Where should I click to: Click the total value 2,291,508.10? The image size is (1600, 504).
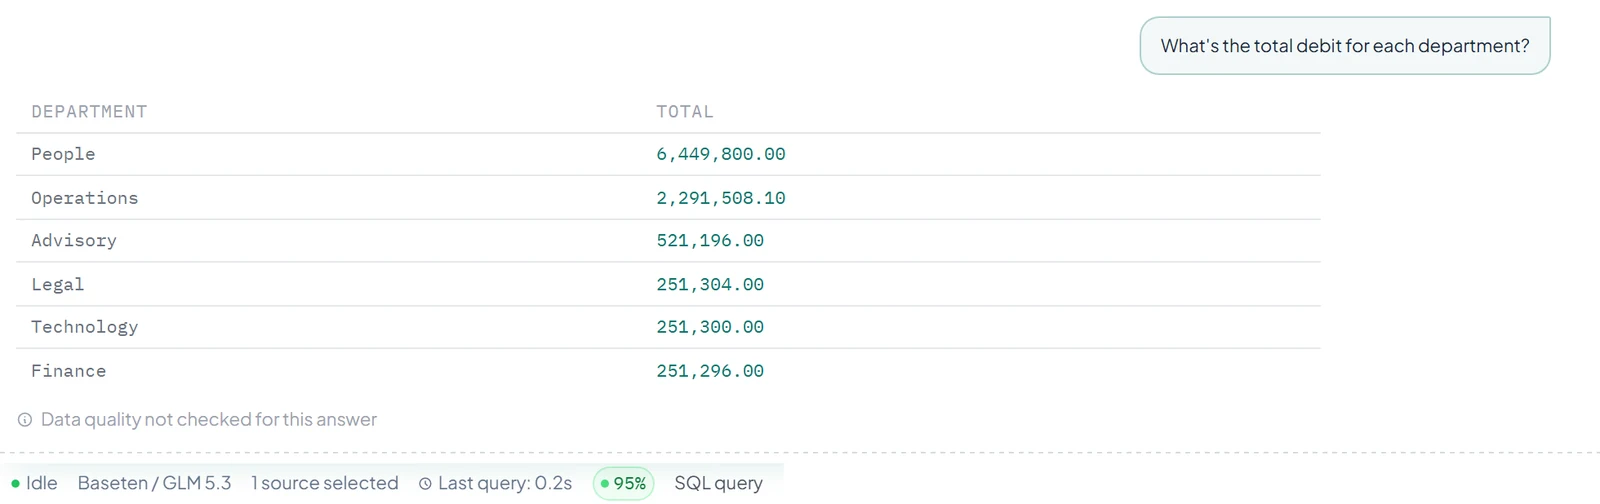coord(721,198)
